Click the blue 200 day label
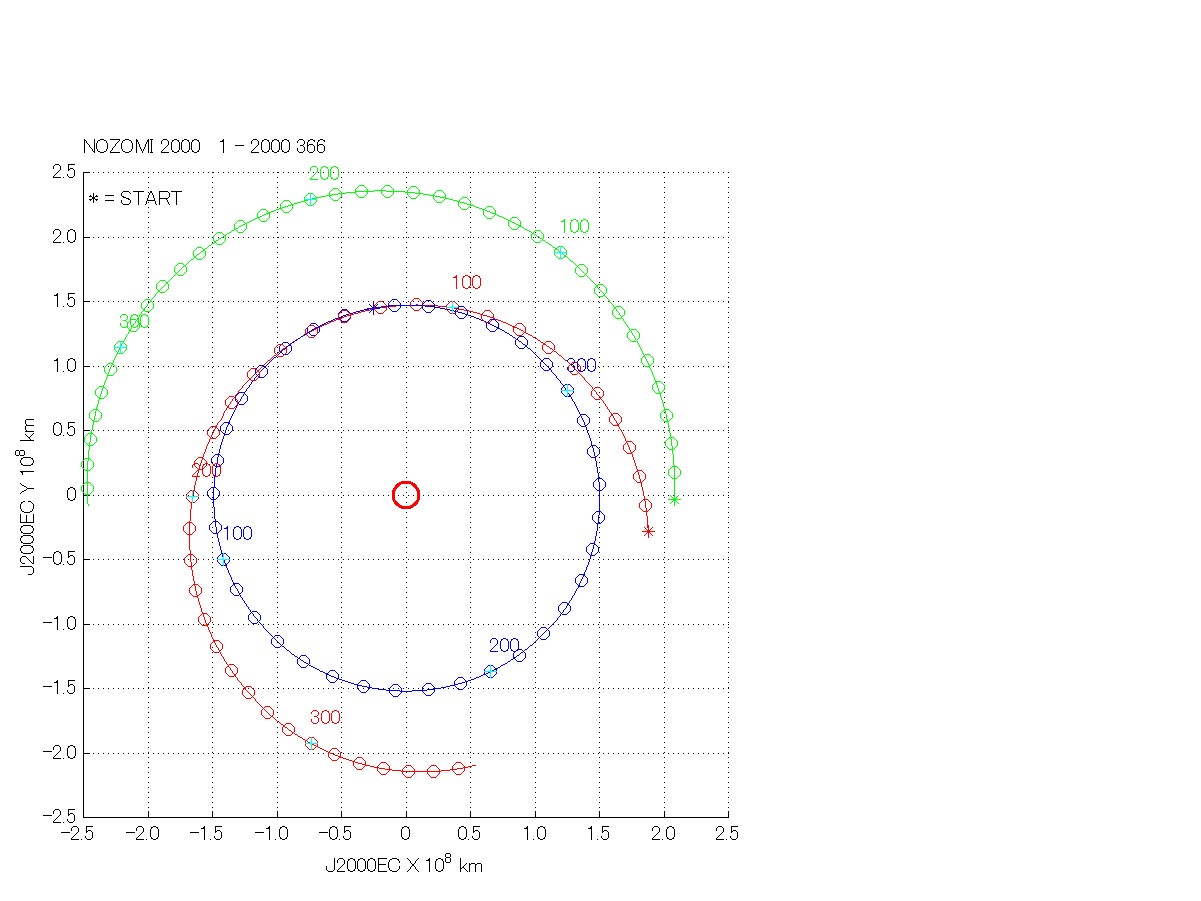Screen dimensions: 1201x901 (x=504, y=646)
